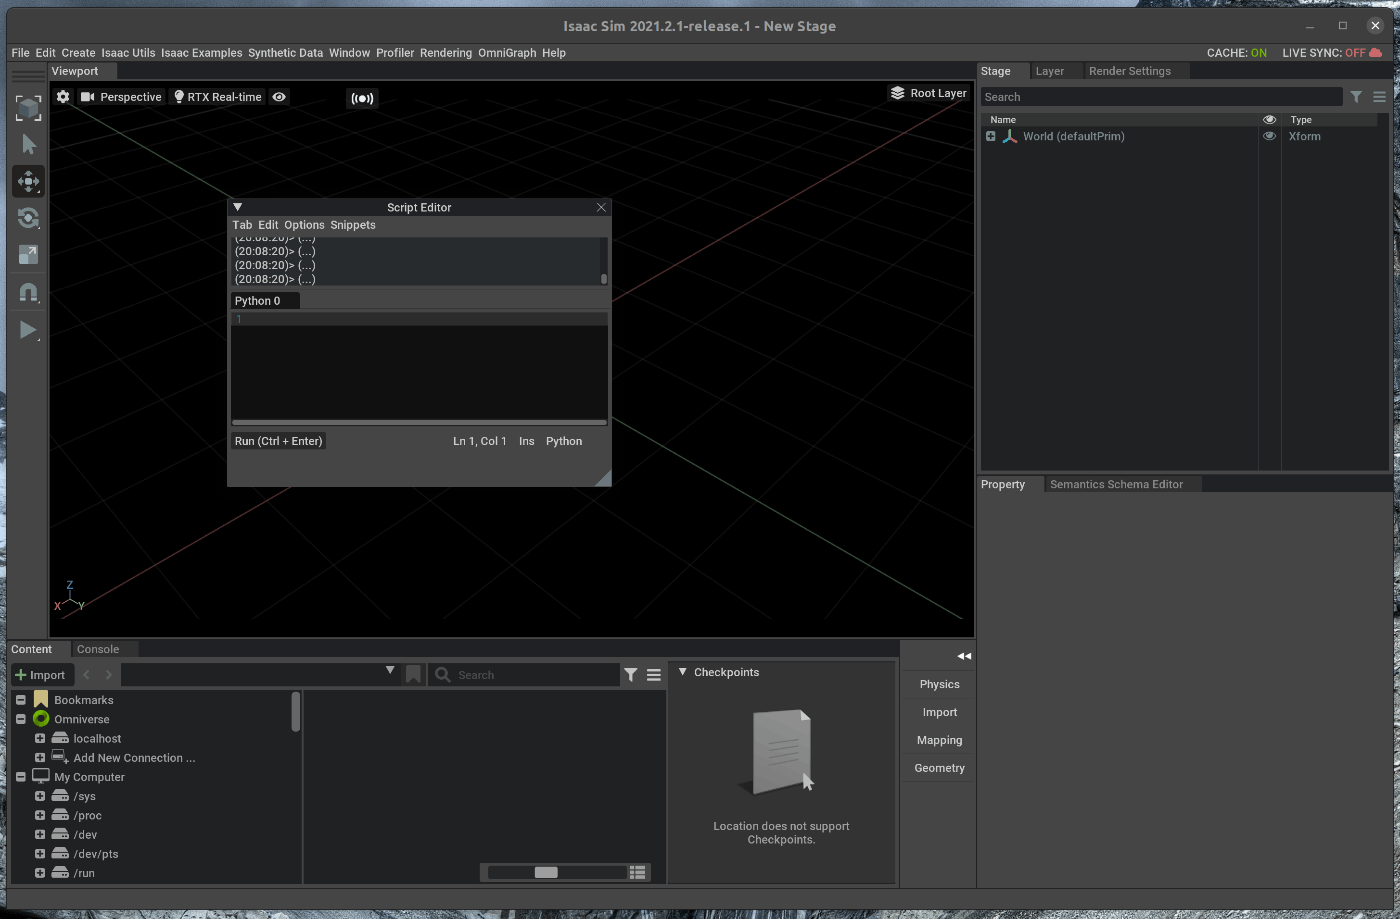The height and width of the screenshot is (919, 1400).
Task: Click the Content browser search field
Action: click(x=525, y=675)
